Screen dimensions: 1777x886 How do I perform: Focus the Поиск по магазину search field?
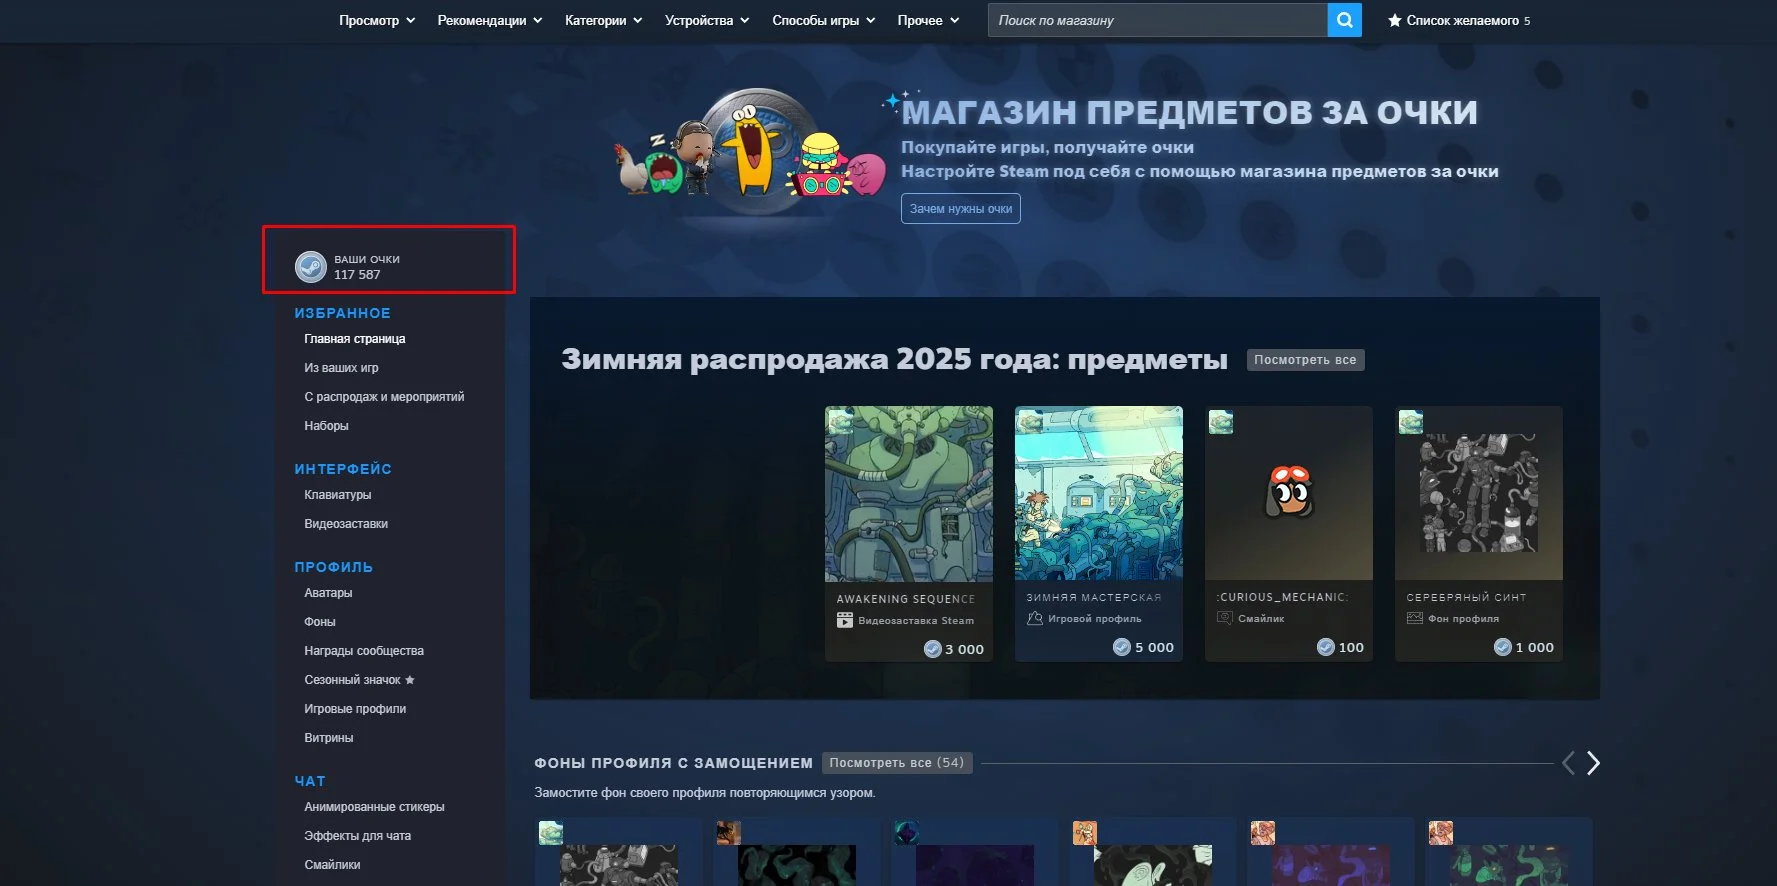[1158, 20]
